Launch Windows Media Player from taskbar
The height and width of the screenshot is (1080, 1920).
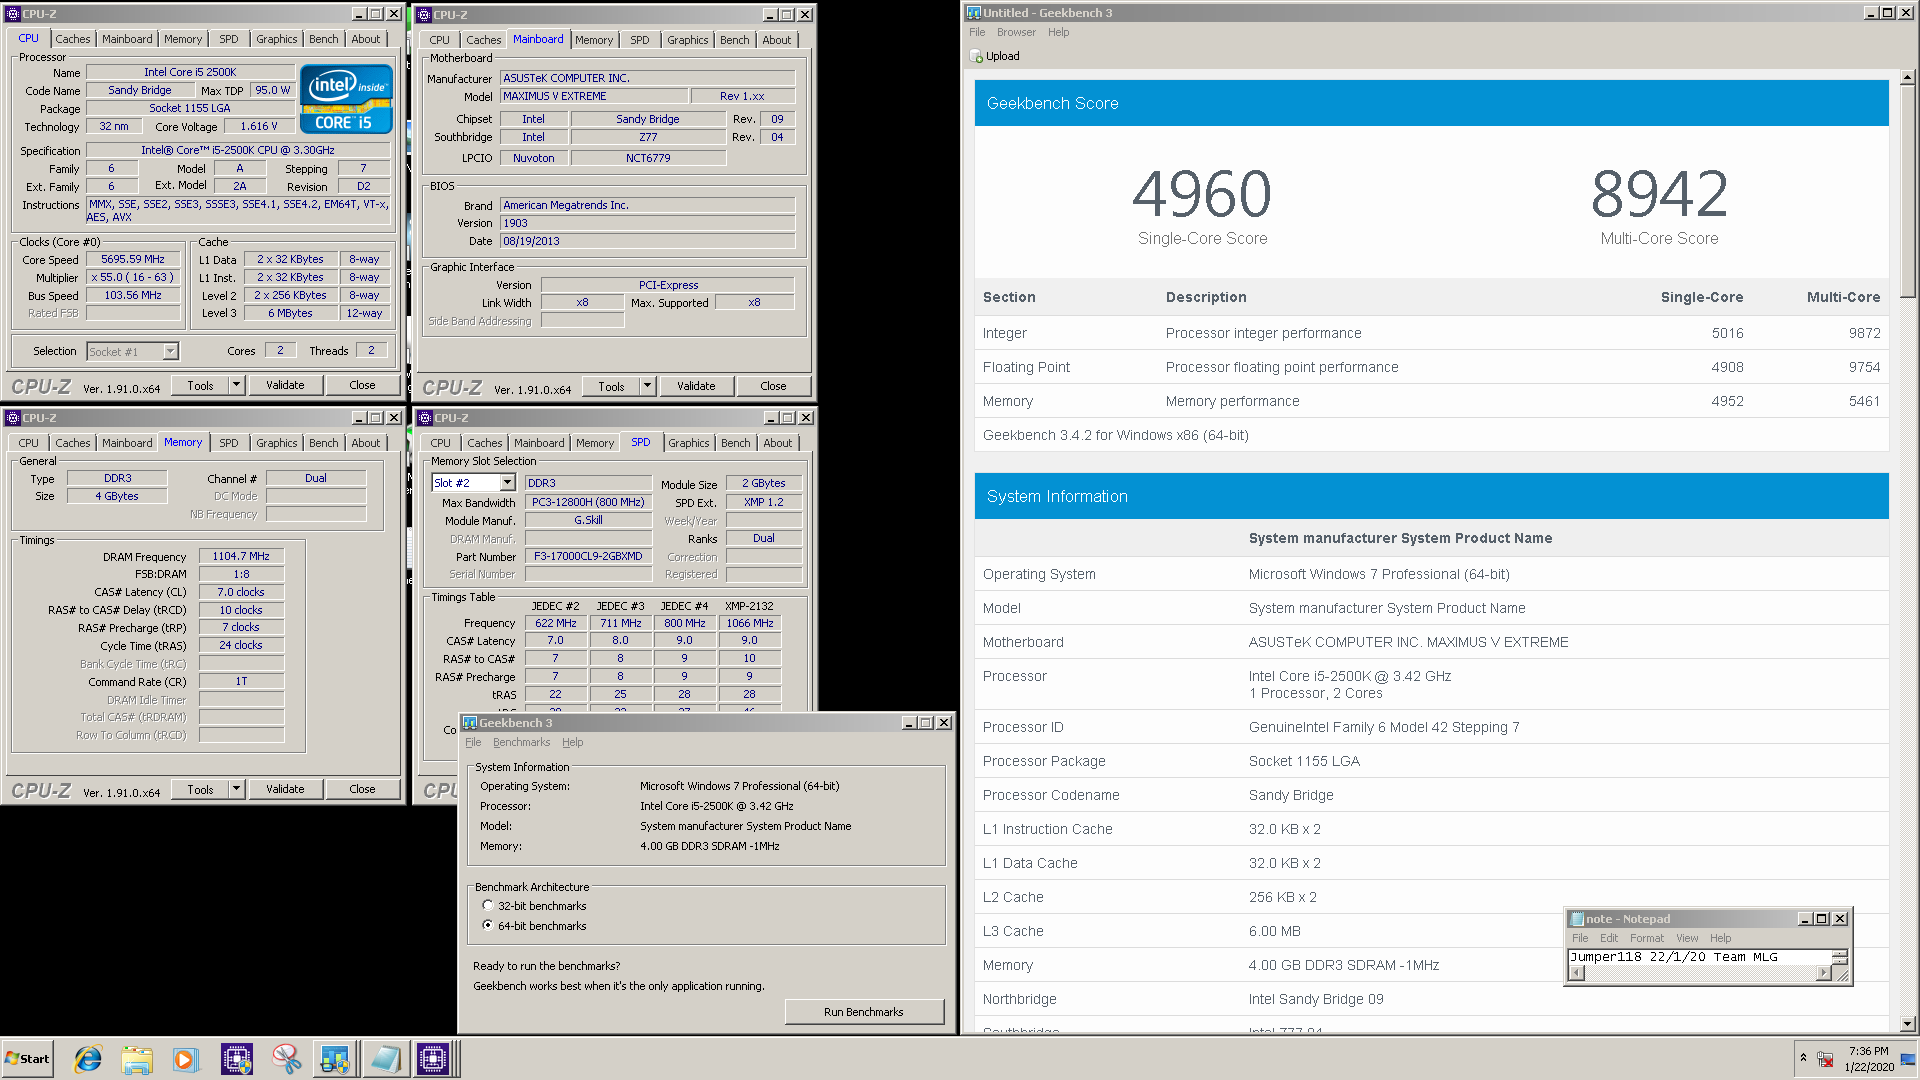(186, 1059)
